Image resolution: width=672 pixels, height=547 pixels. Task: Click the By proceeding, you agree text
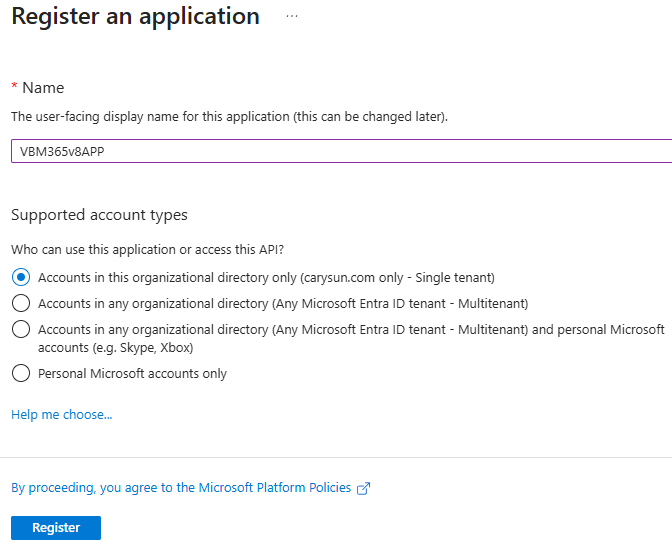[x=90, y=488]
